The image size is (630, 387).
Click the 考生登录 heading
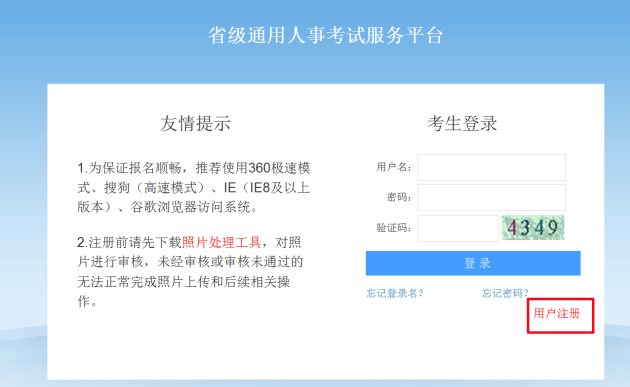click(x=462, y=123)
